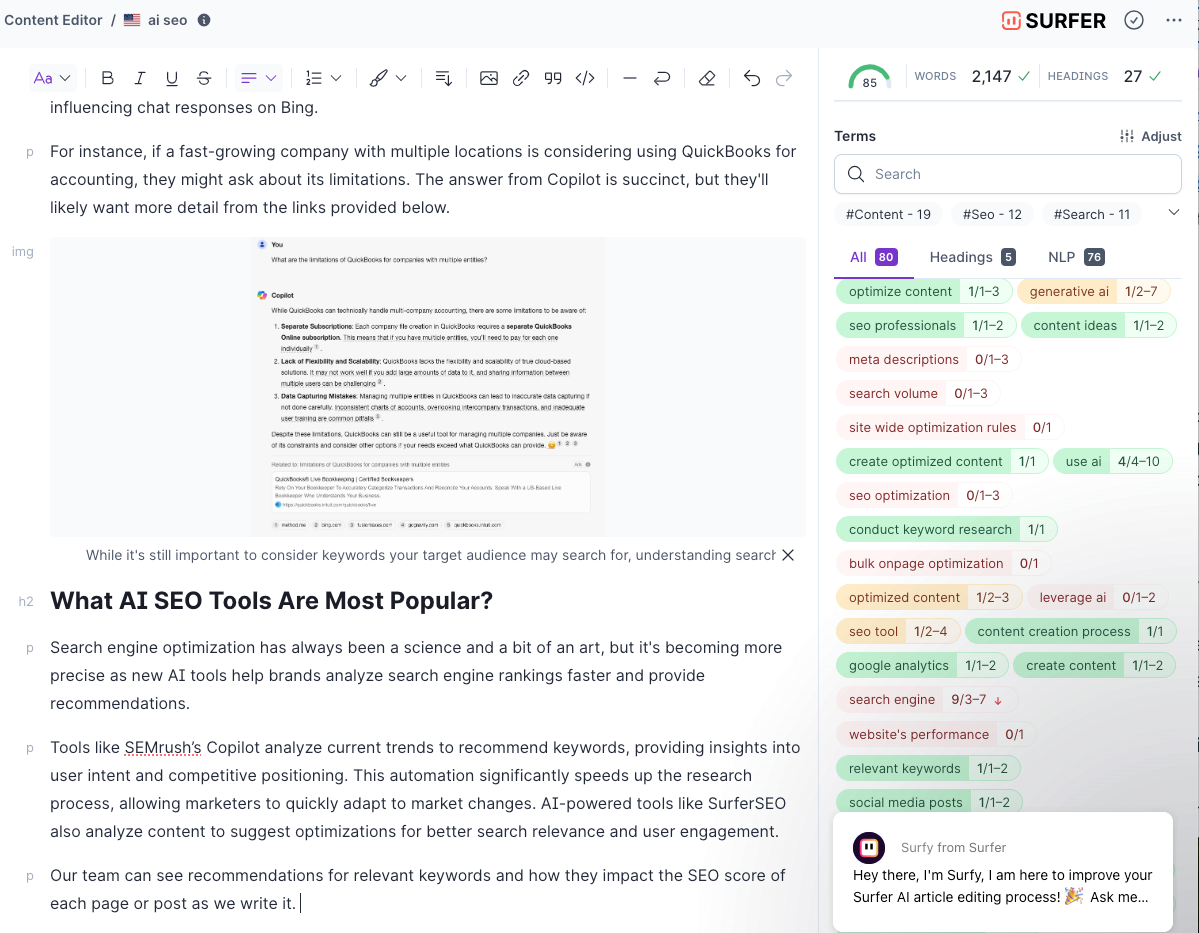This screenshot has height=933, width=1199.
Task: Toggle the #Content - 19 filter tag
Action: 888,214
